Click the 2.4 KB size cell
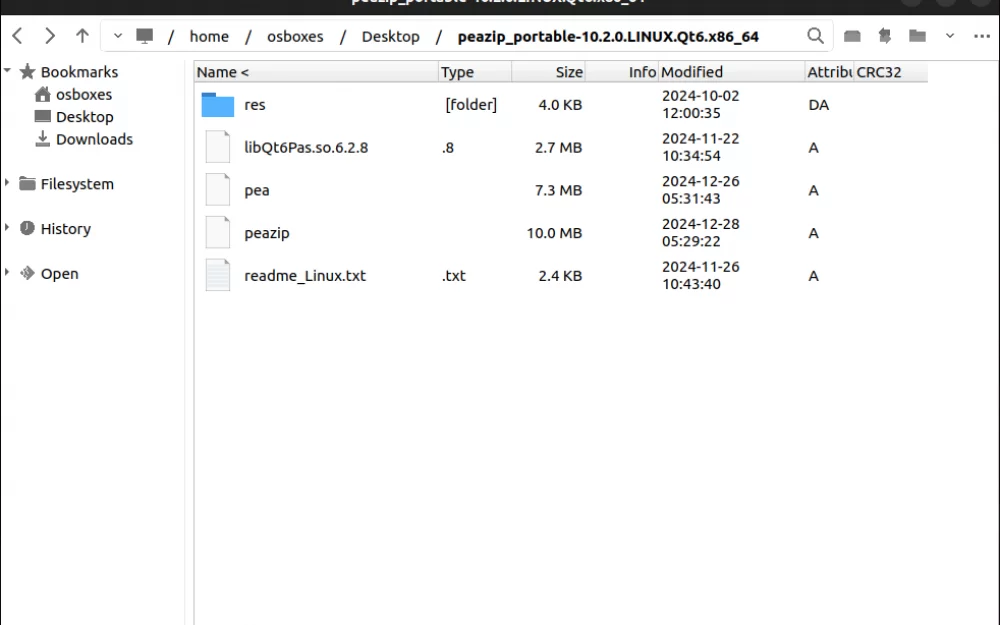The height and width of the screenshot is (625, 1000). [x=560, y=276]
